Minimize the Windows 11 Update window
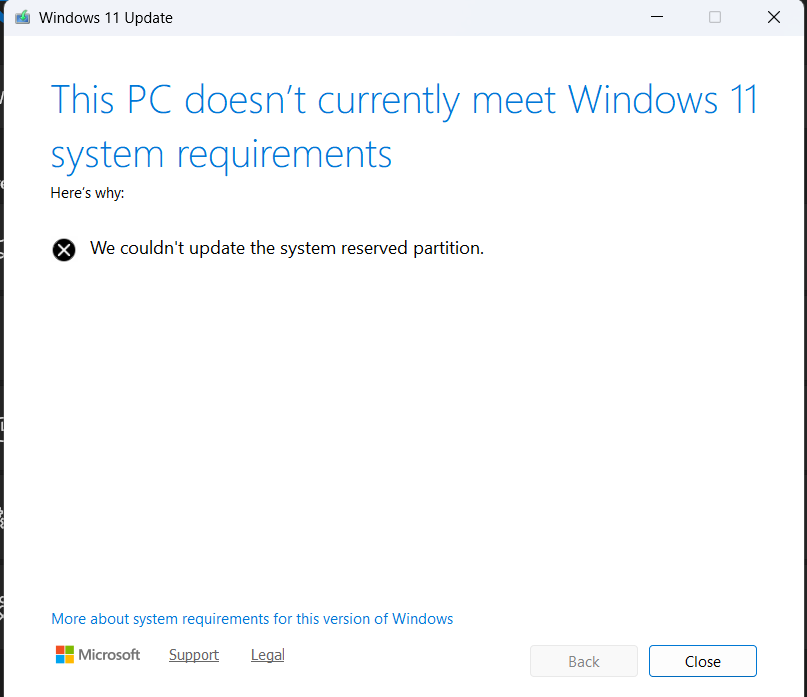 657,17
